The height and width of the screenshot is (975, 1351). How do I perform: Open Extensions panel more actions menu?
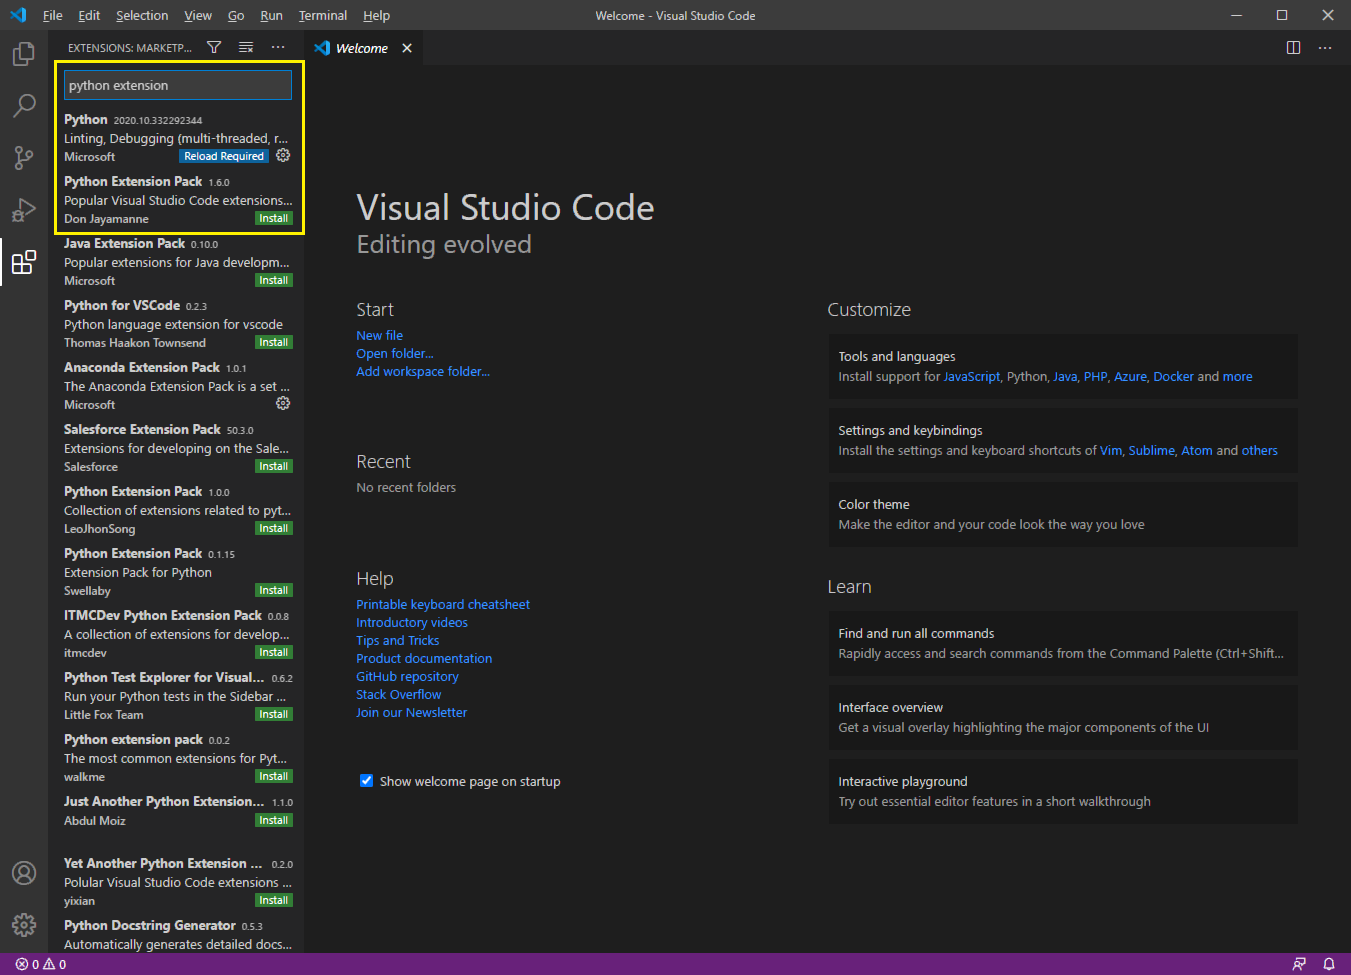pos(278,47)
